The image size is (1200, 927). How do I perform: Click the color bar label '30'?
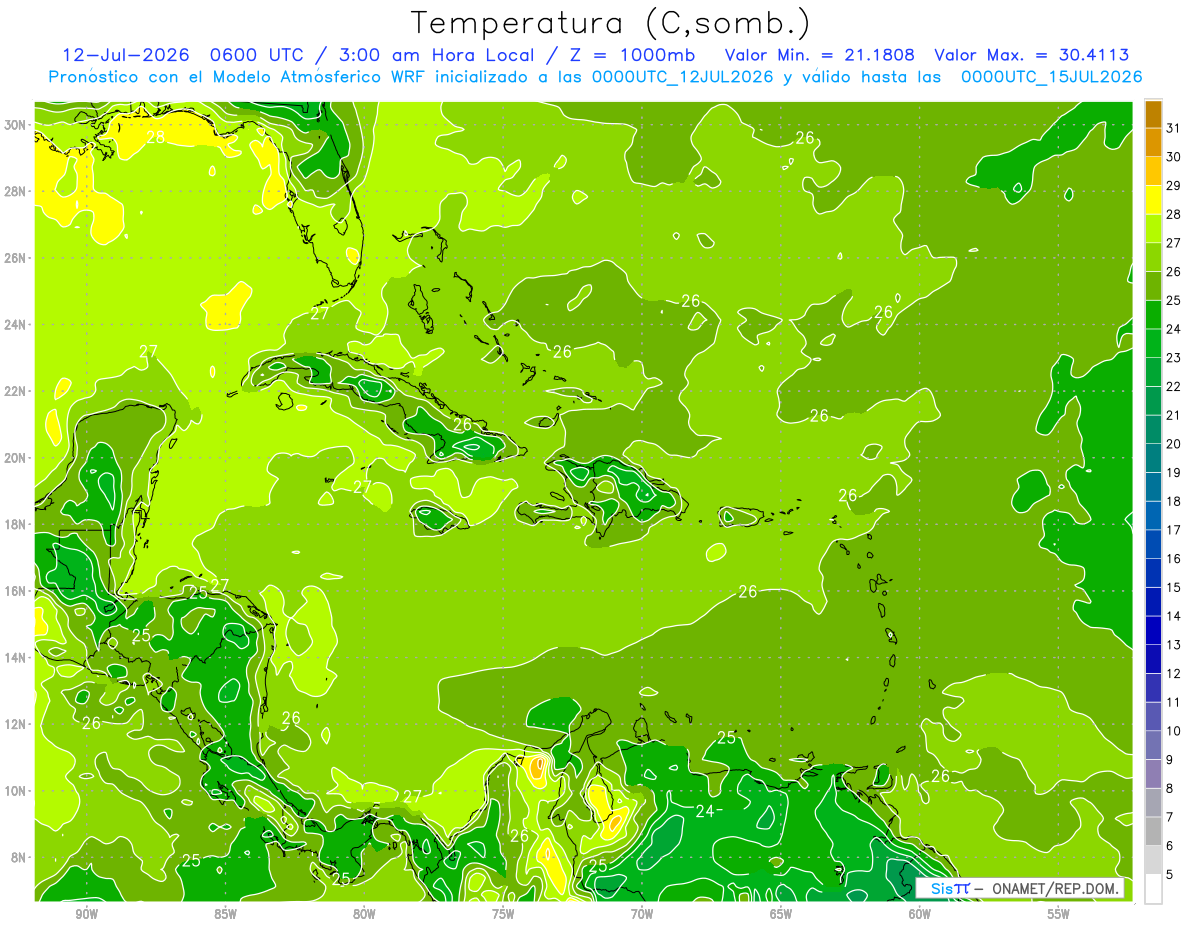(1174, 157)
